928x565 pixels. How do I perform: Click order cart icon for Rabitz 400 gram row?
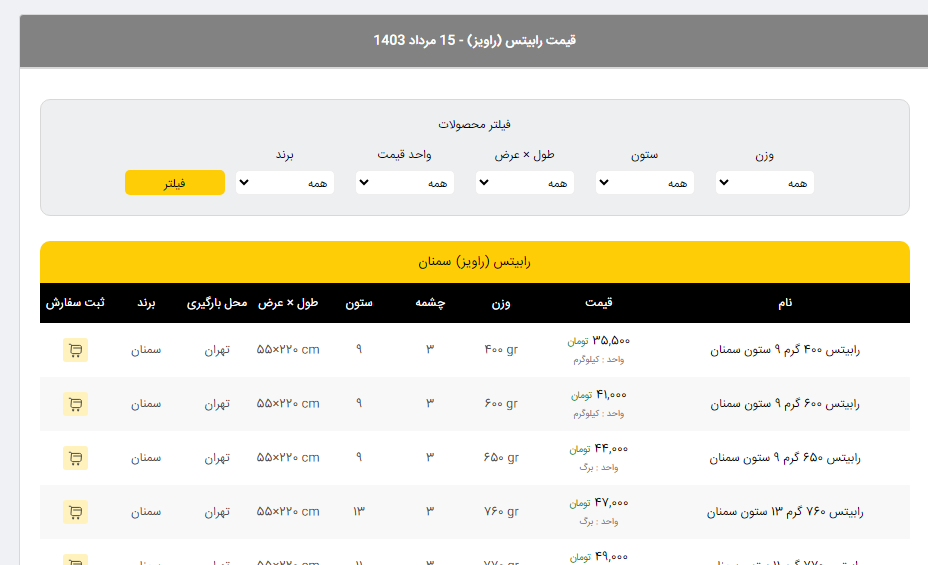(75, 350)
